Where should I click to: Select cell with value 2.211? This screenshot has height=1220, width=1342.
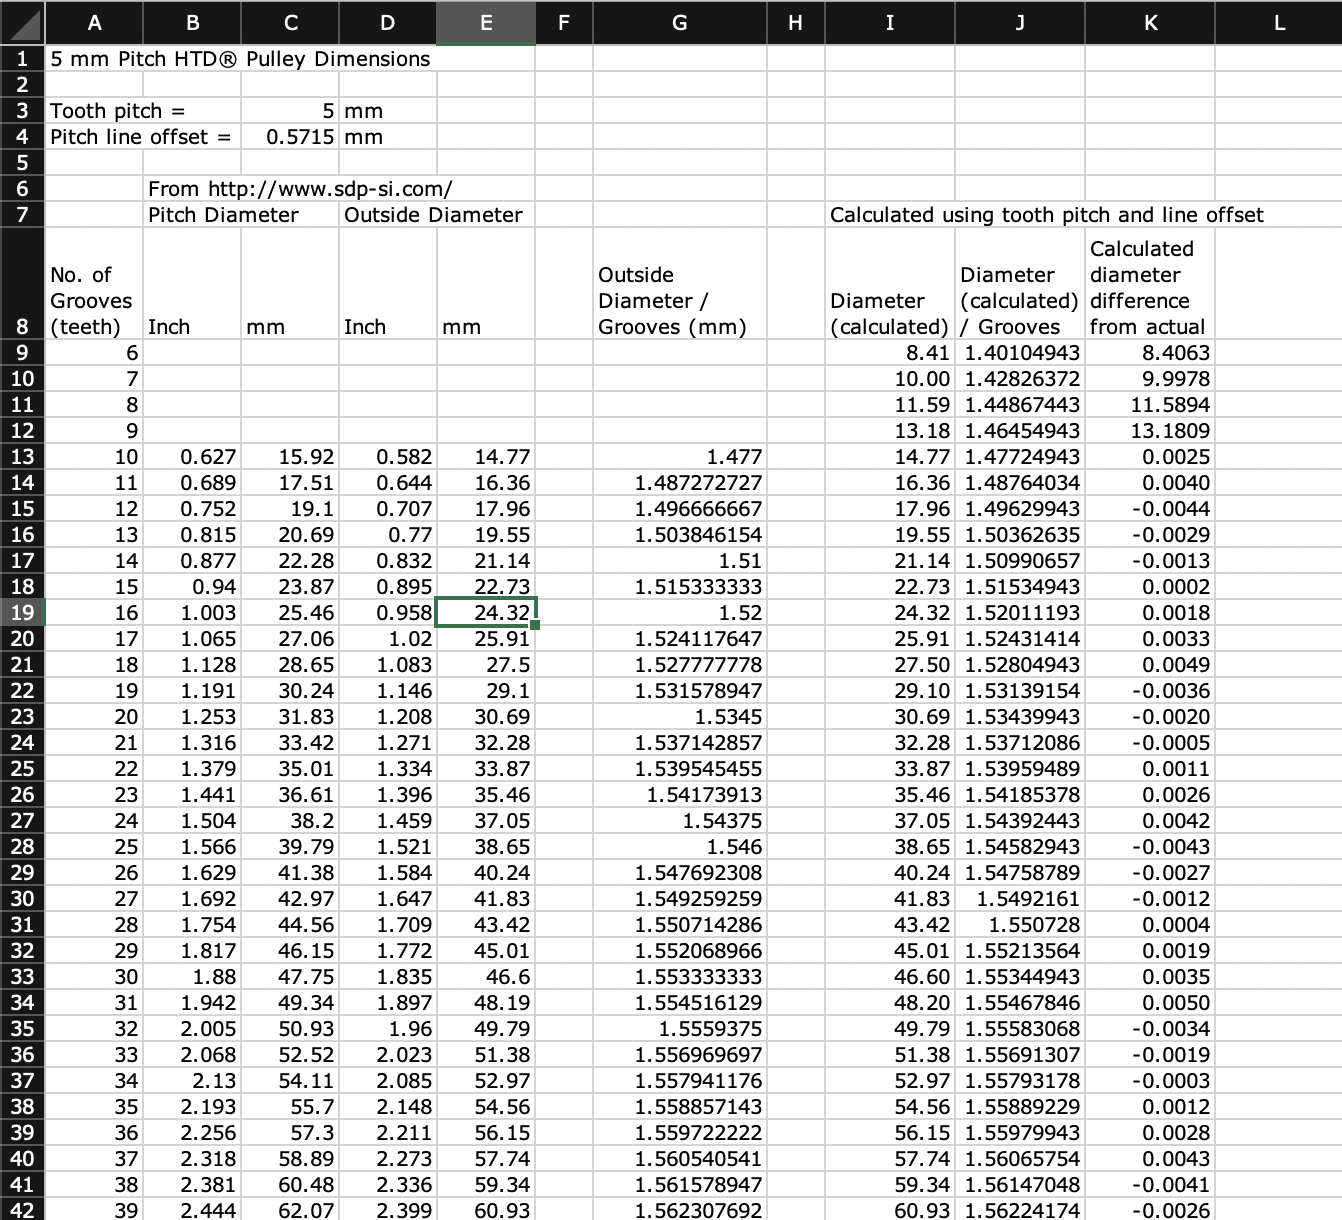click(388, 1132)
